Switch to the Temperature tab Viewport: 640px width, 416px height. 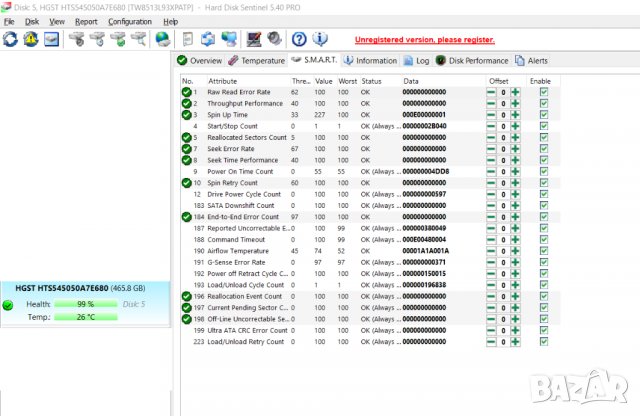pos(257,60)
